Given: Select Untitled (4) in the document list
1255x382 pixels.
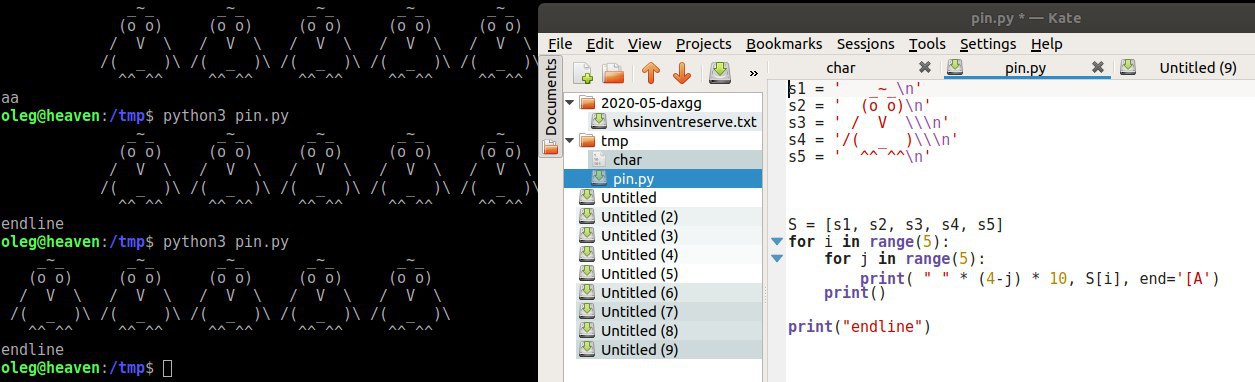Looking at the screenshot, I should [640, 255].
